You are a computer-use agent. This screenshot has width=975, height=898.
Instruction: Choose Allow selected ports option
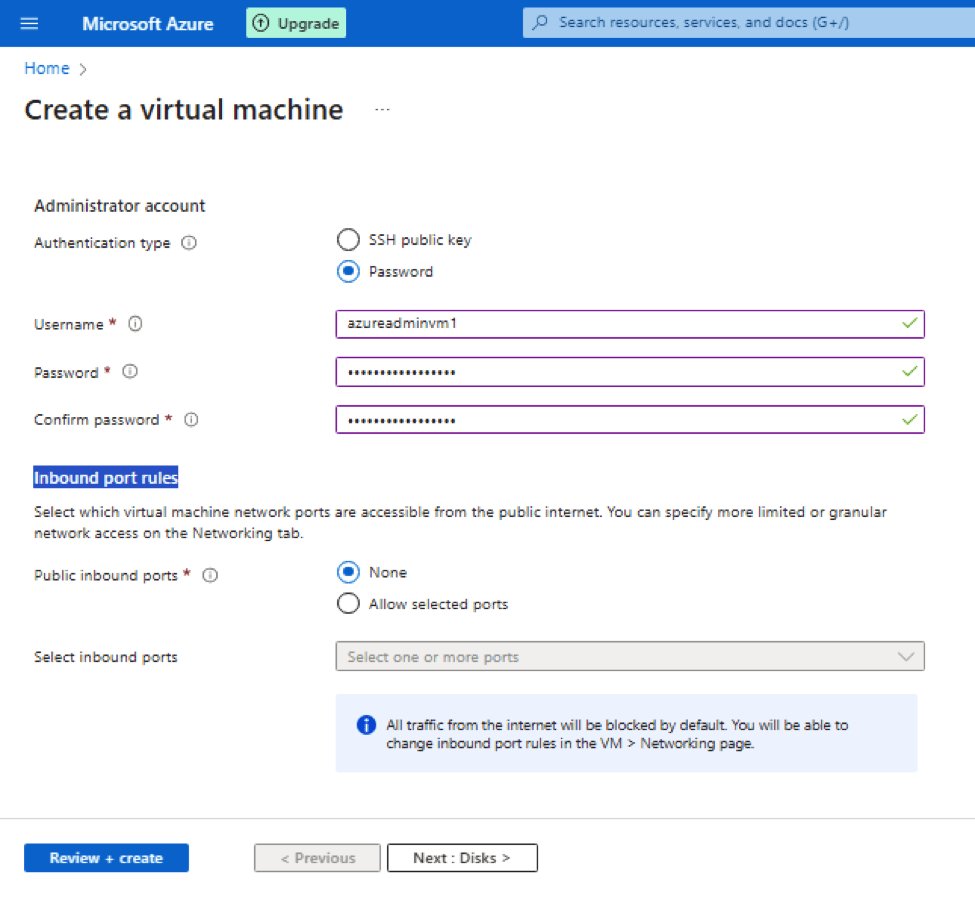pos(348,604)
